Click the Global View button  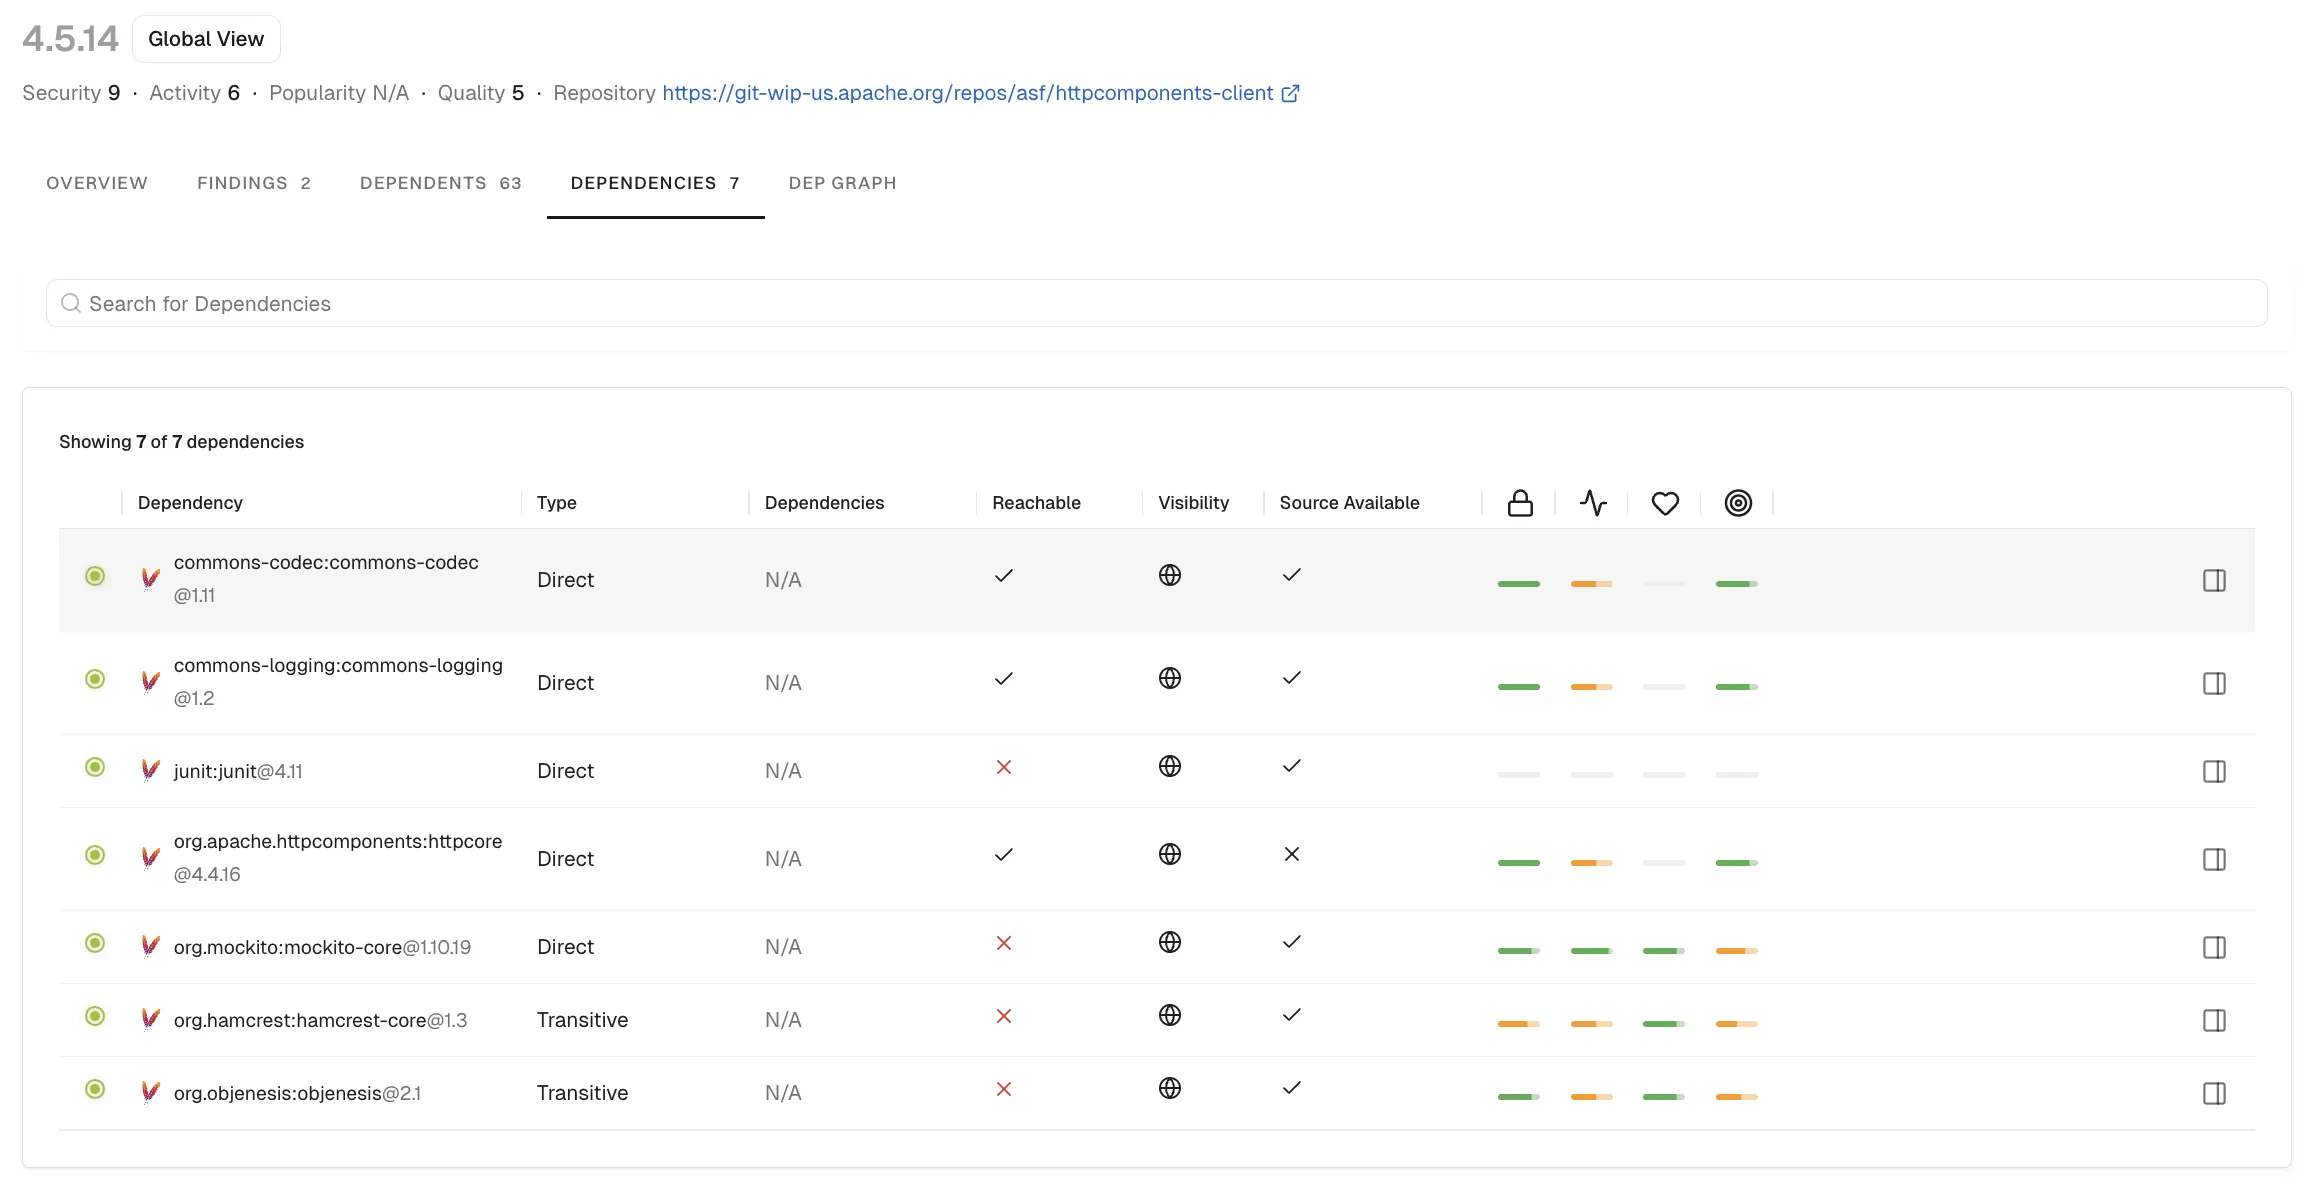206,39
